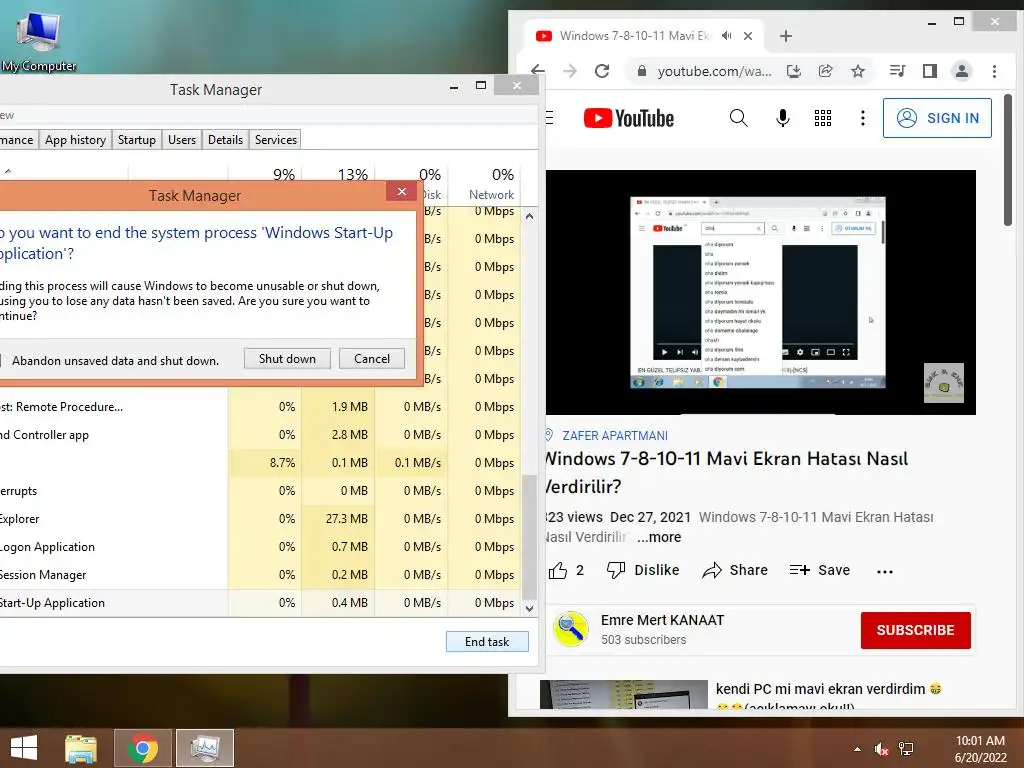The width and height of the screenshot is (1024, 768).
Task: Open YouTube search
Action: pos(738,118)
